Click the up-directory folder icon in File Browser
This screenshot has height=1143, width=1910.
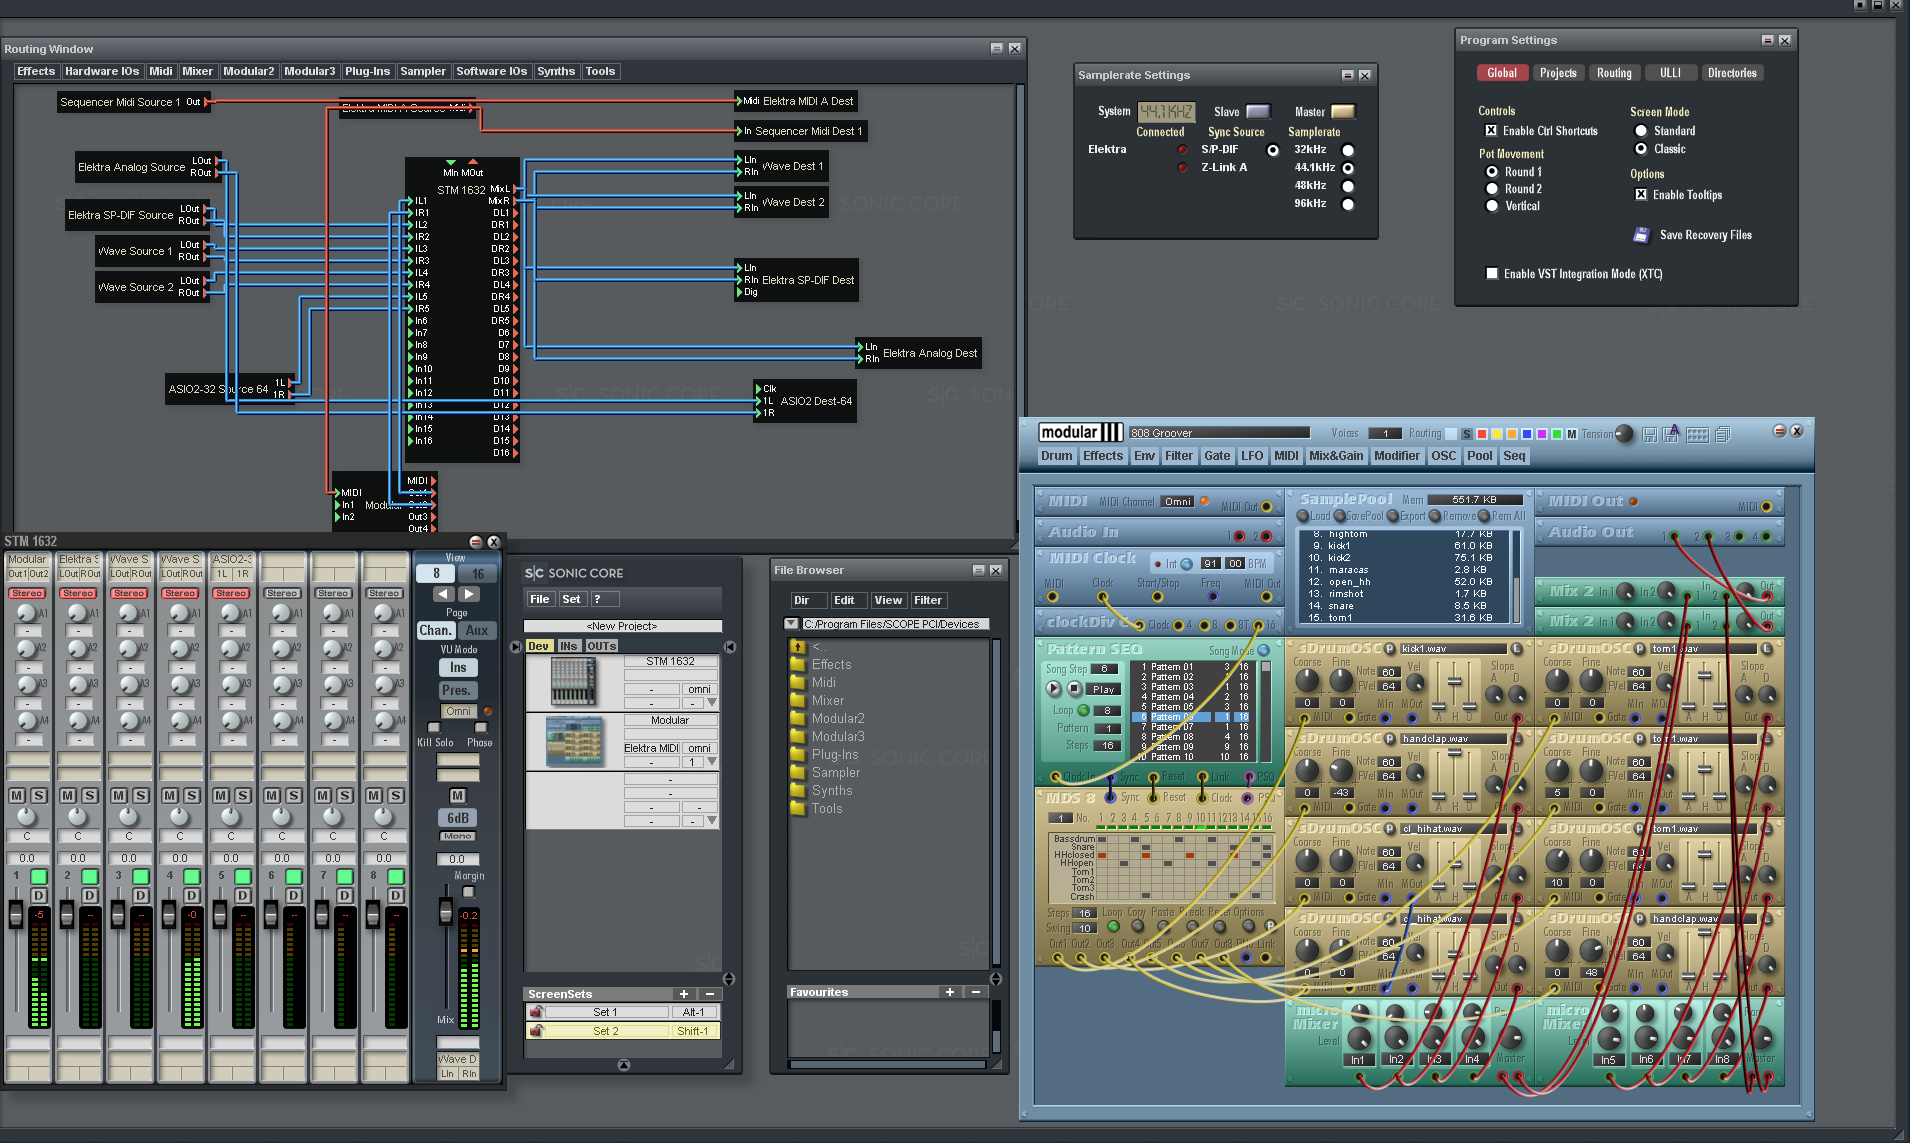coord(797,647)
